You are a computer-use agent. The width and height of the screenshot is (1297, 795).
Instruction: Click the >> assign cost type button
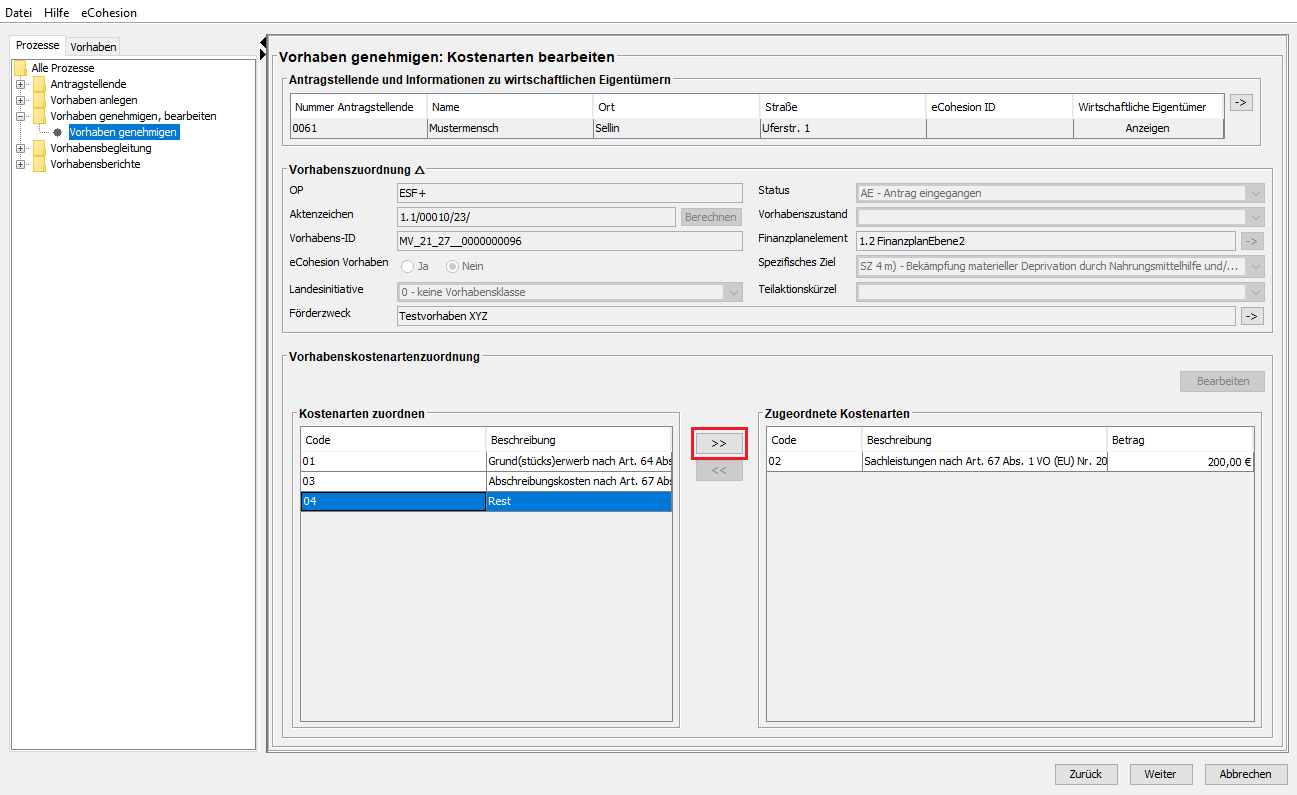(719, 443)
